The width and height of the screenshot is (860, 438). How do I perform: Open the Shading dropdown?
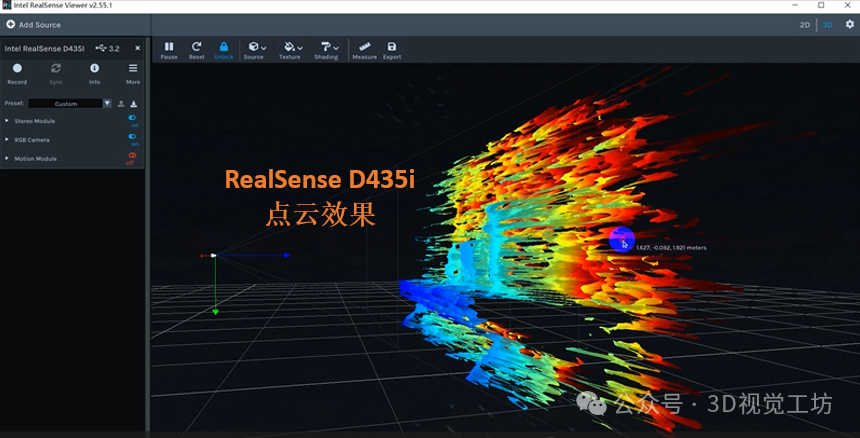(327, 50)
